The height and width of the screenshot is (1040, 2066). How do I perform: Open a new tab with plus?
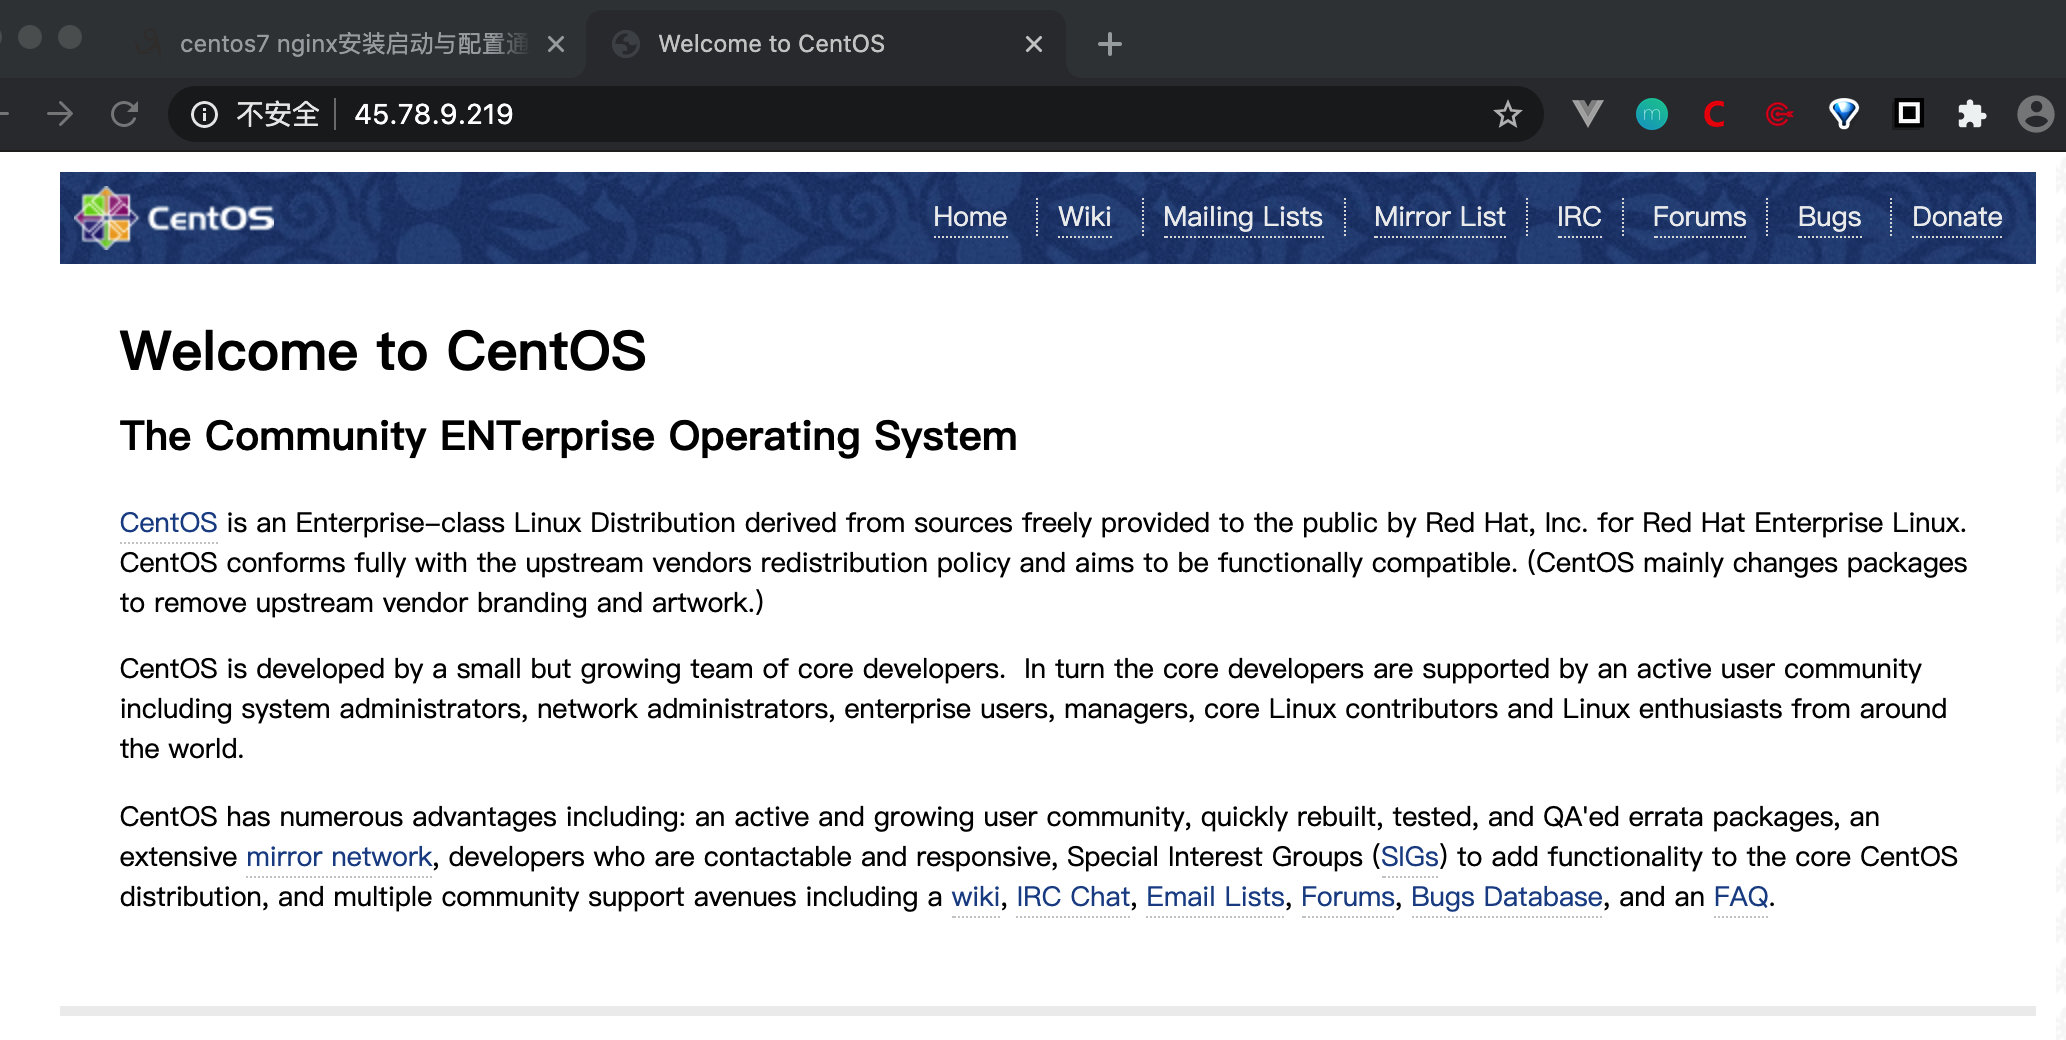pos(1109,44)
